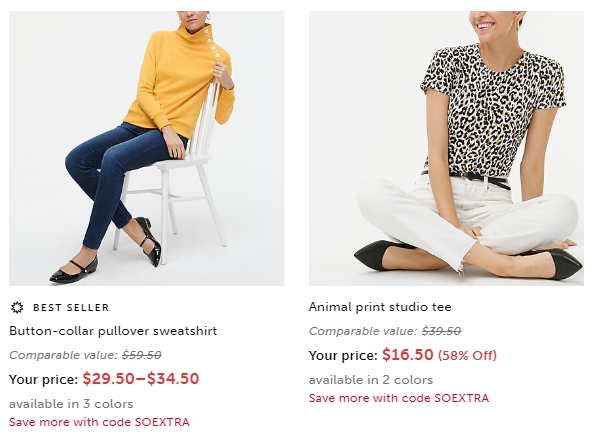Click 'Your price:' label for the sweatshirt
Image resolution: width=602 pixels, height=438 pixels.
click(44, 380)
